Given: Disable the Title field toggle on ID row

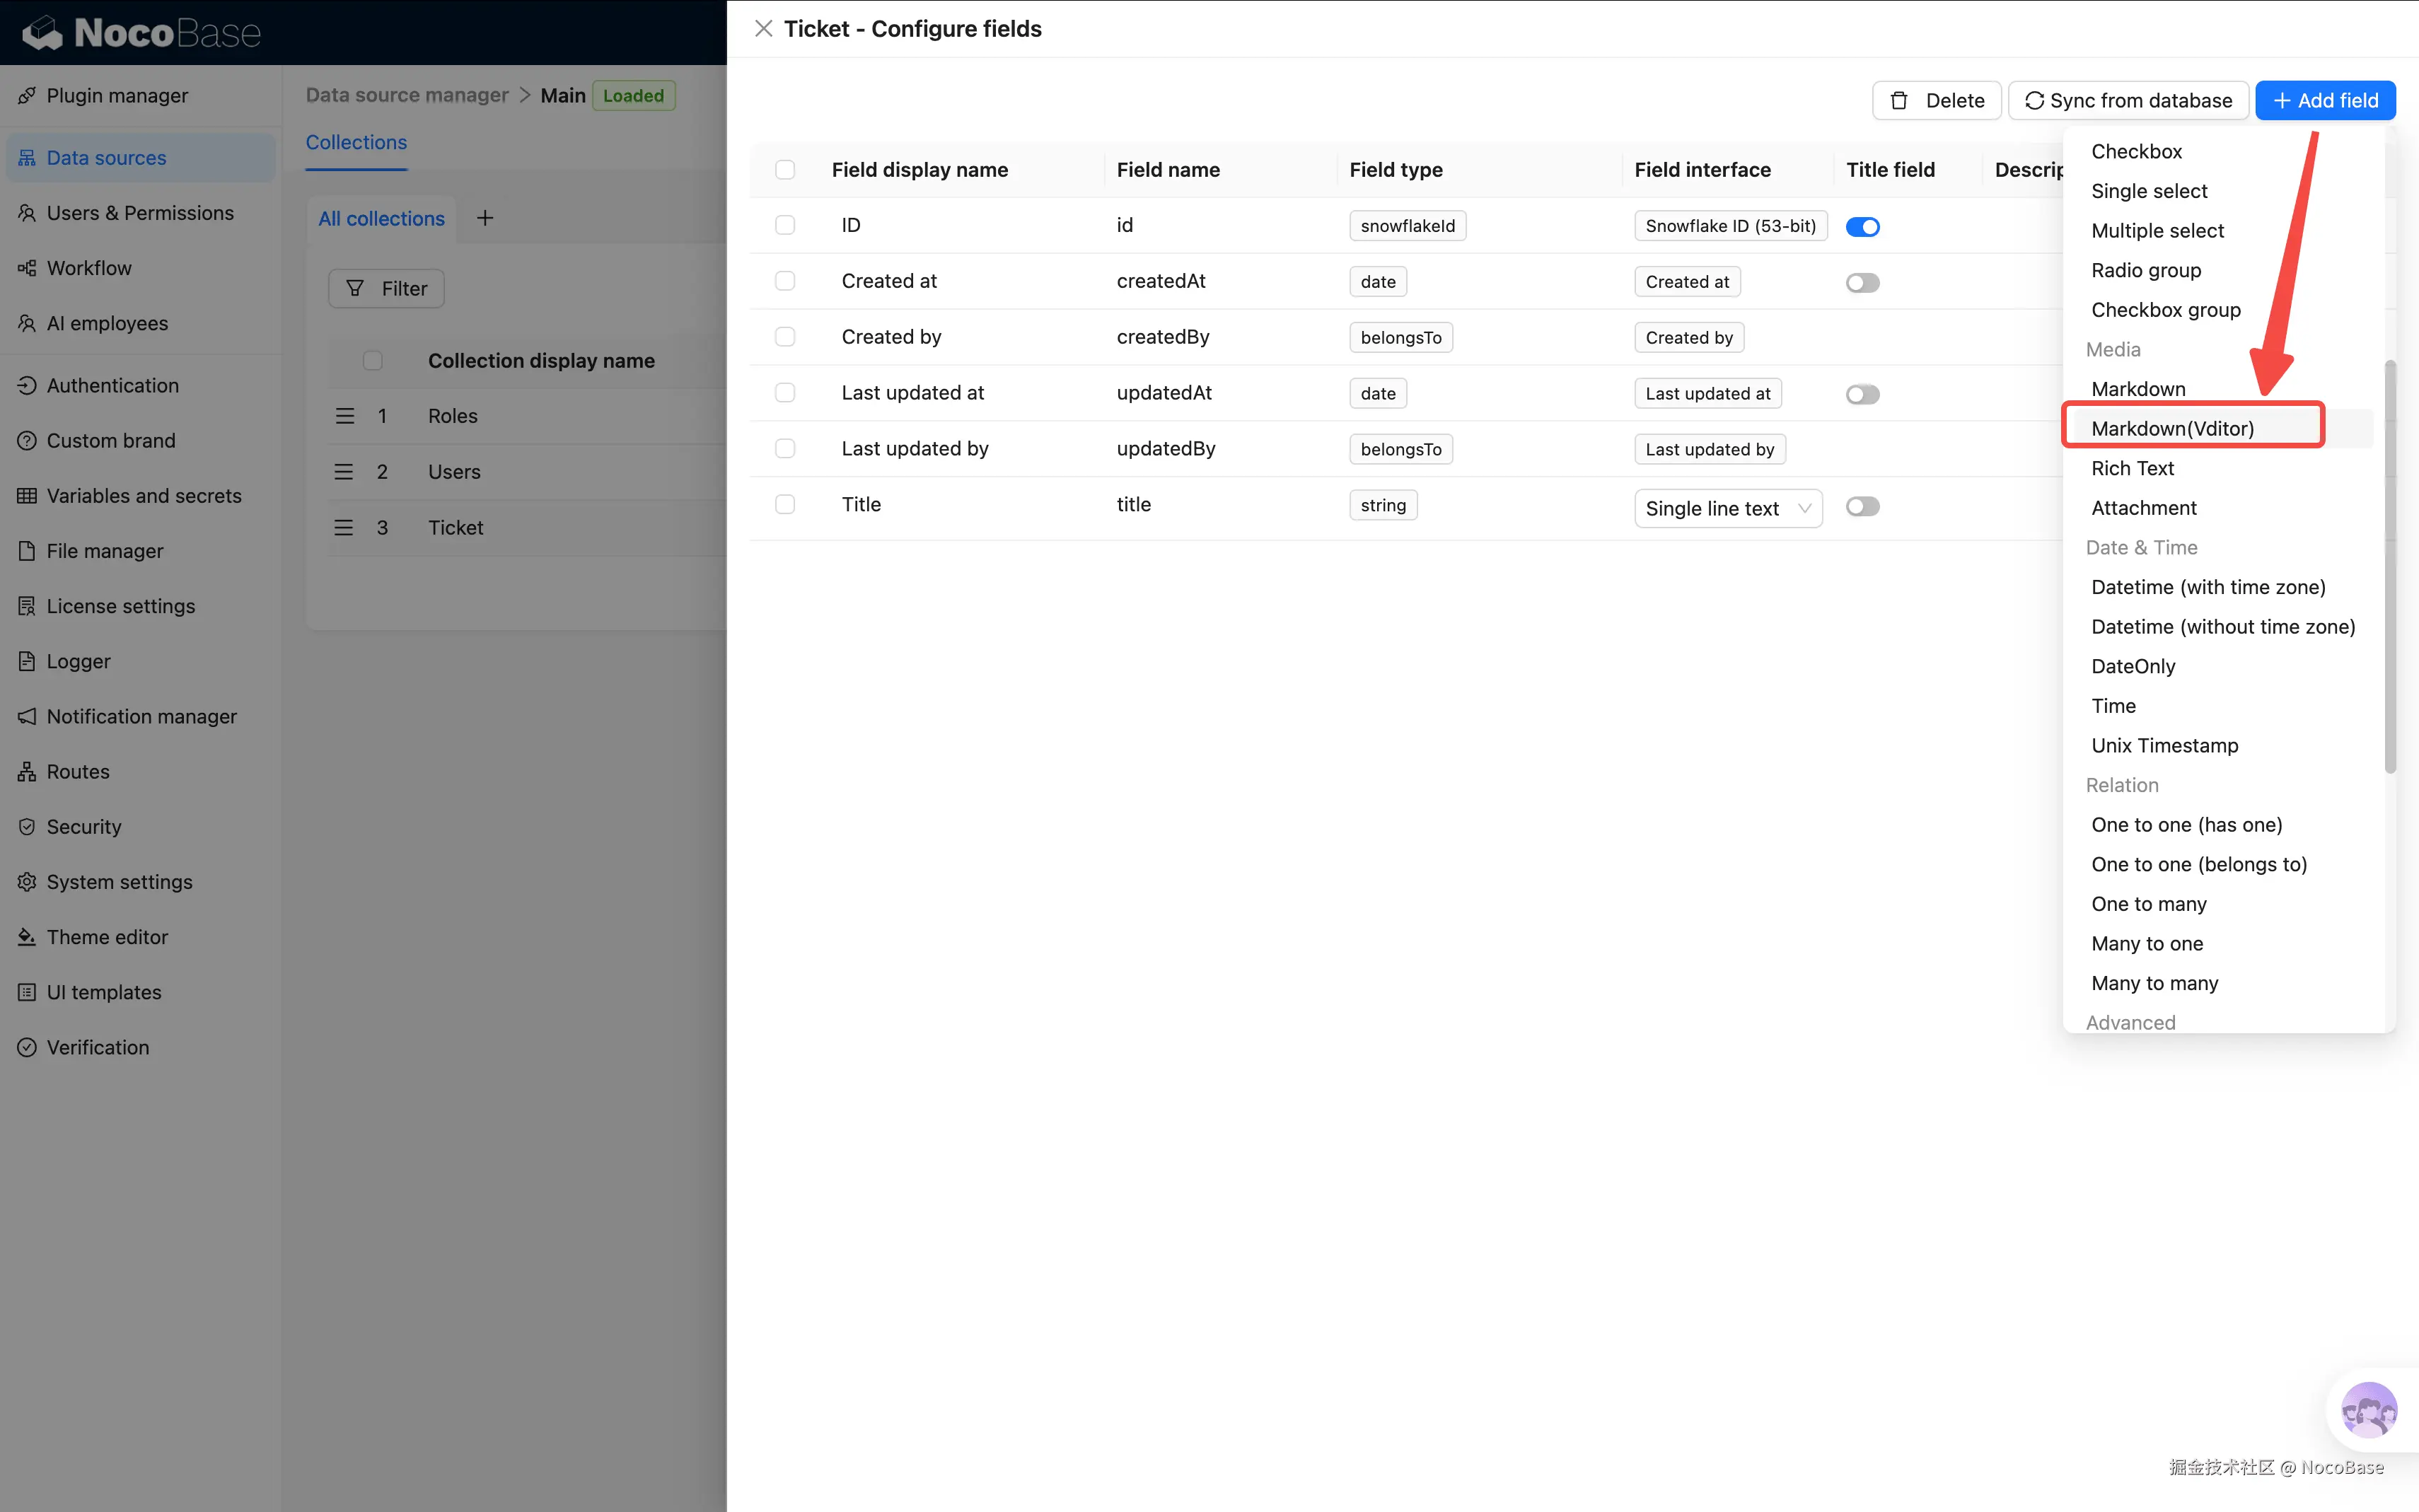Looking at the screenshot, I should (x=1862, y=226).
